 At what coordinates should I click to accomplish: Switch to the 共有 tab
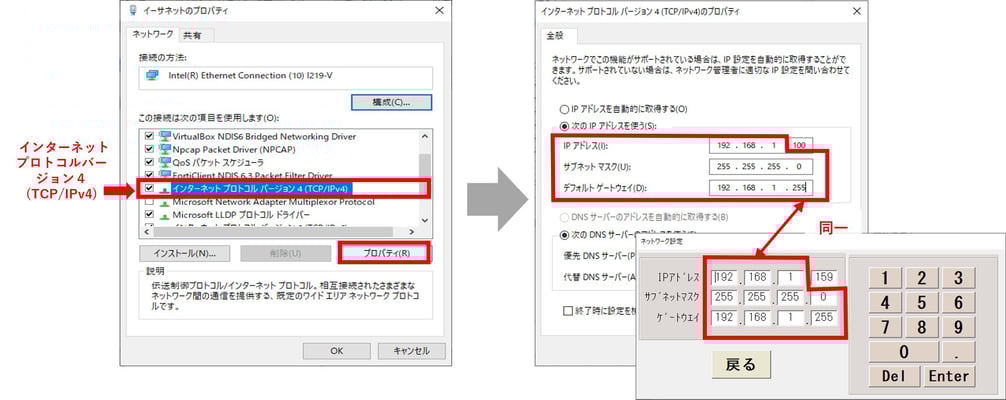tap(192, 35)
